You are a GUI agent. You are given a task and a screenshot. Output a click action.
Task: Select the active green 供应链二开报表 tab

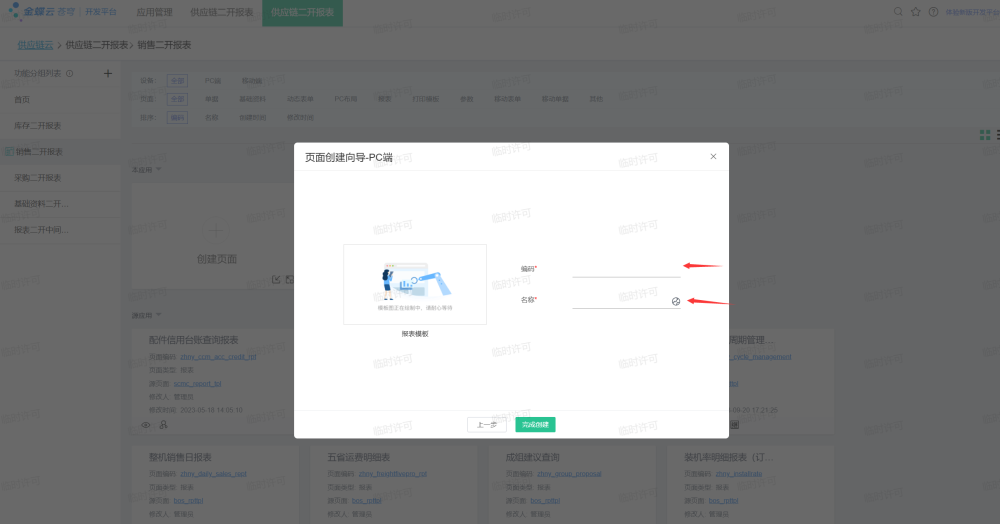coord(302,13)
